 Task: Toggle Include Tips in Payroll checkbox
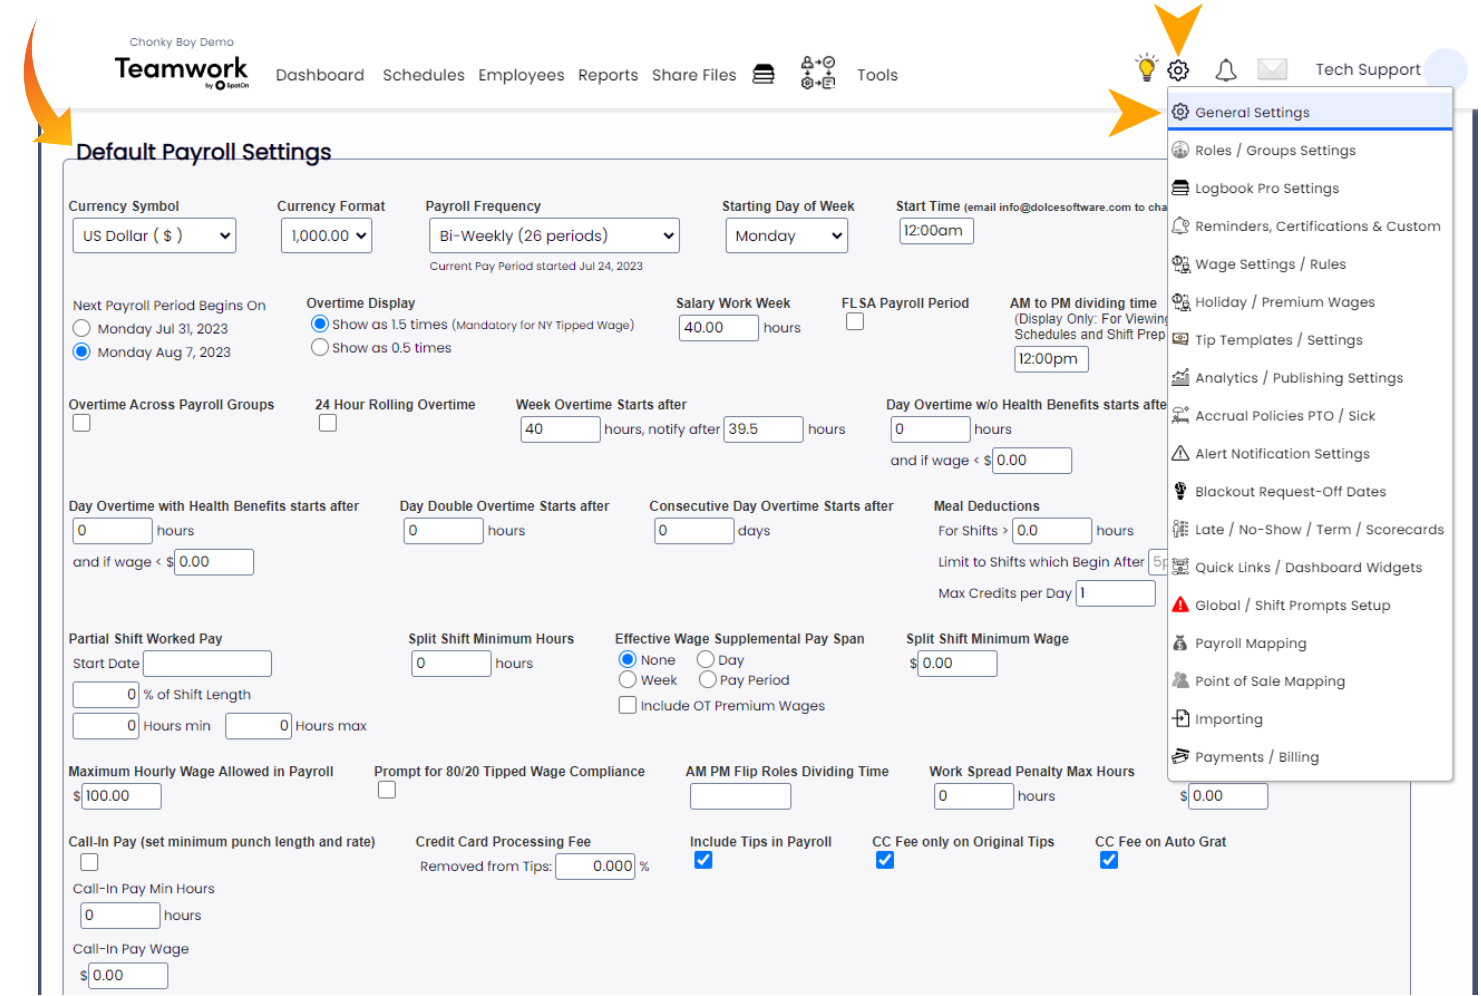(x=704, y=860)
